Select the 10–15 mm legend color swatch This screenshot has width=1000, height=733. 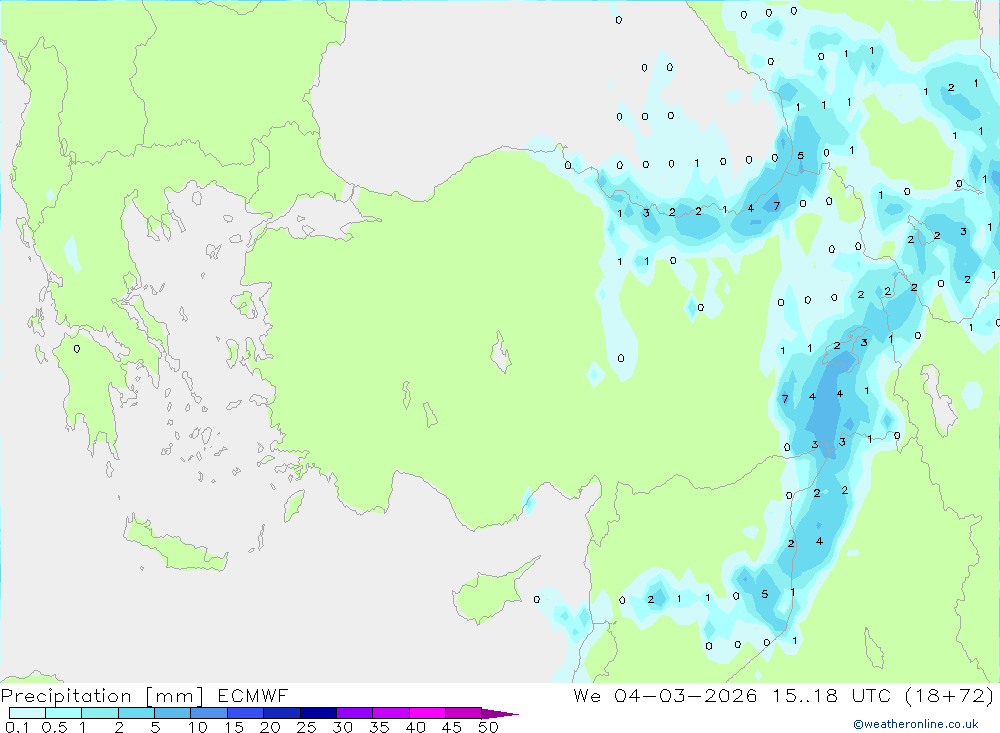(x=209, y=713)
